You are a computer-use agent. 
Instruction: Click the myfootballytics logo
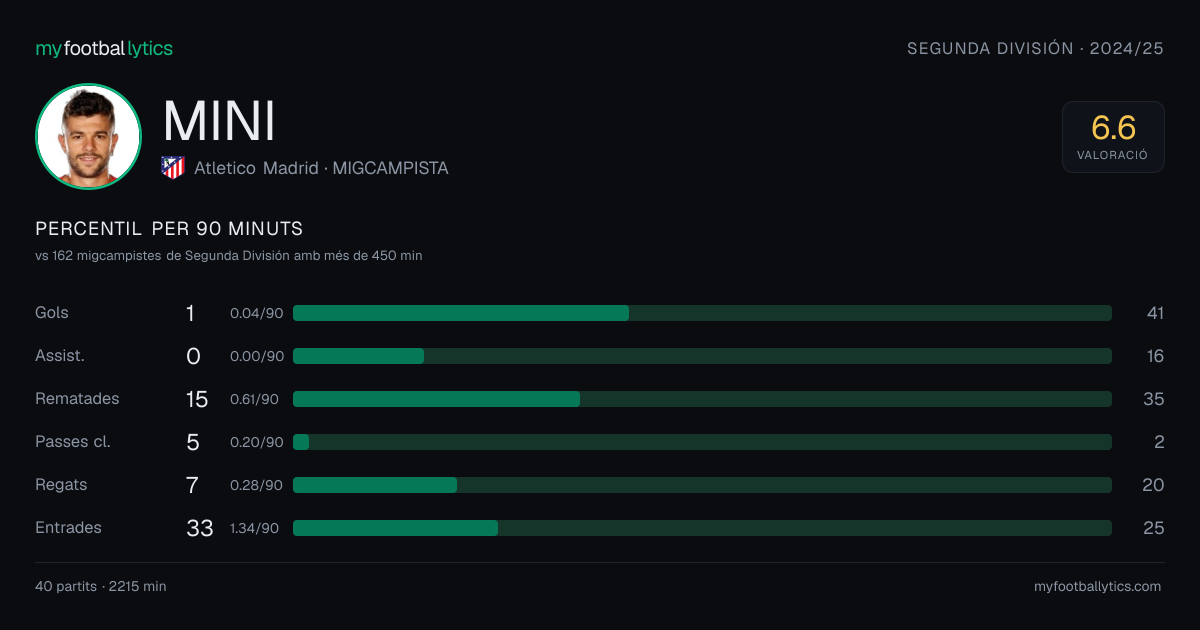click(104, 48)
